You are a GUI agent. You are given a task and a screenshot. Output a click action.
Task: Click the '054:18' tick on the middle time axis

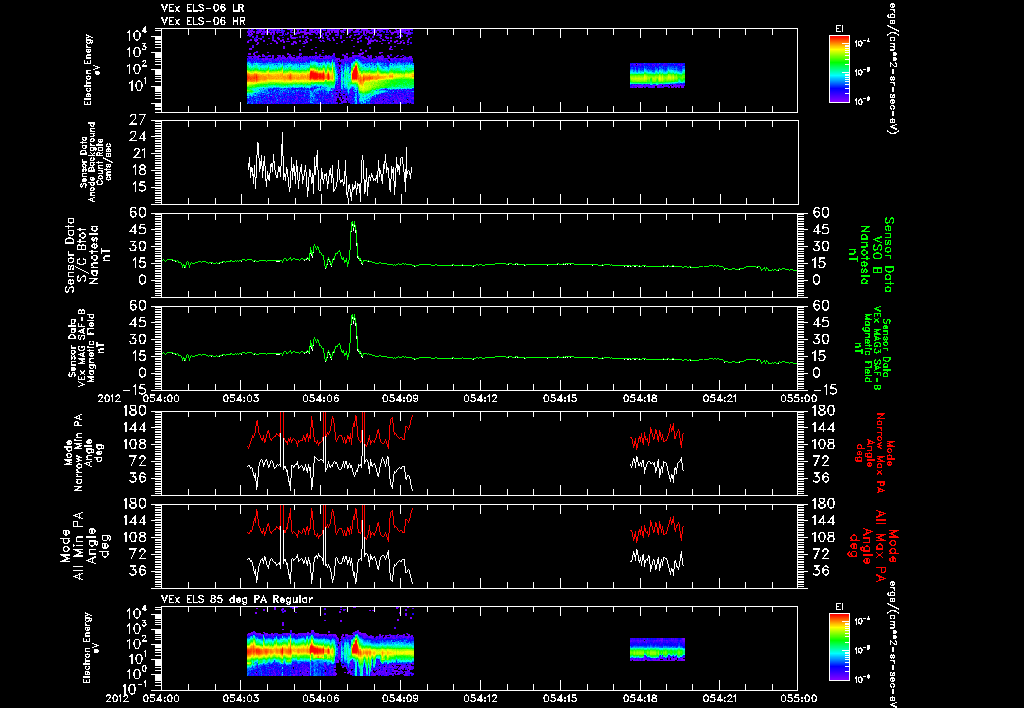(x=640, y=398)
